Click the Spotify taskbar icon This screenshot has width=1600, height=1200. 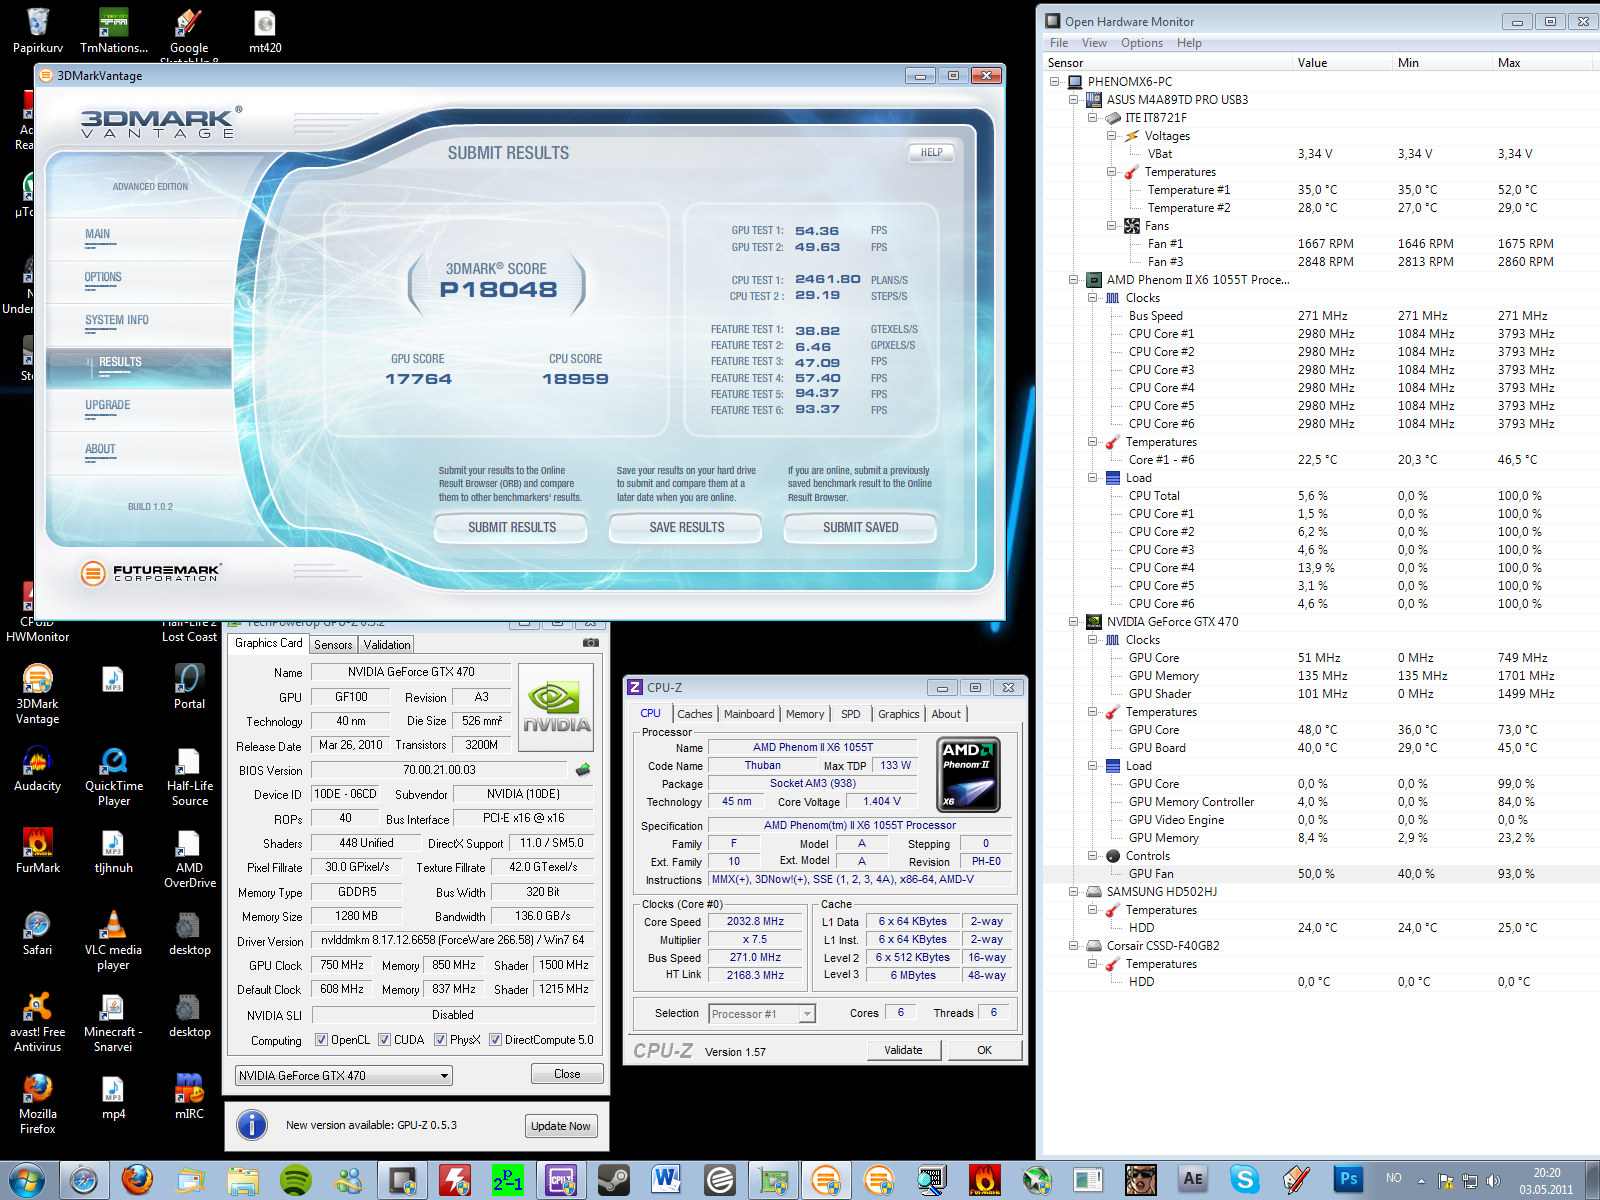295,1181
